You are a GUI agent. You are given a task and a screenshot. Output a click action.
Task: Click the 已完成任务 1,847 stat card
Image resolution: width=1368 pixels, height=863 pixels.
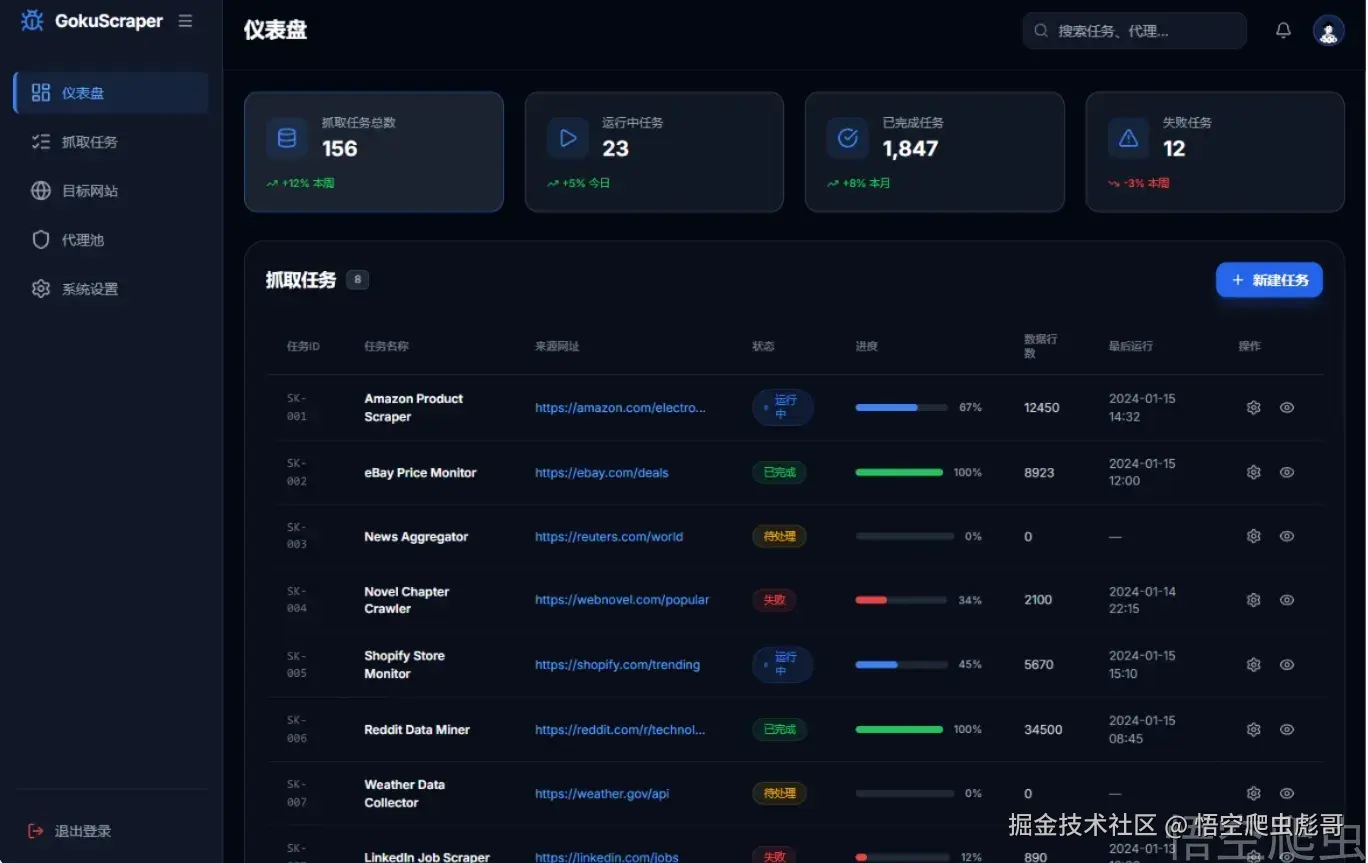click(934, 152)
